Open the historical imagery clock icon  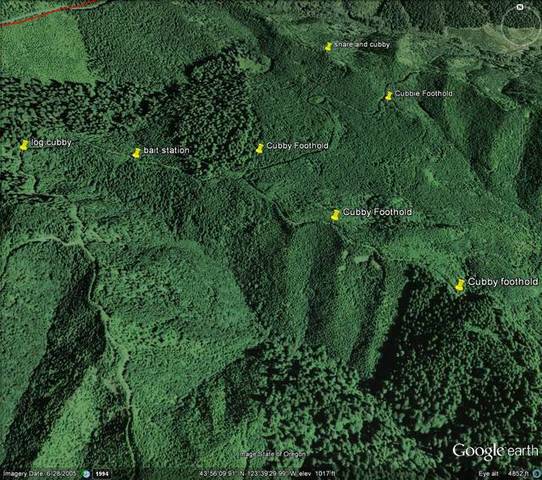click(x=86, y=474)
